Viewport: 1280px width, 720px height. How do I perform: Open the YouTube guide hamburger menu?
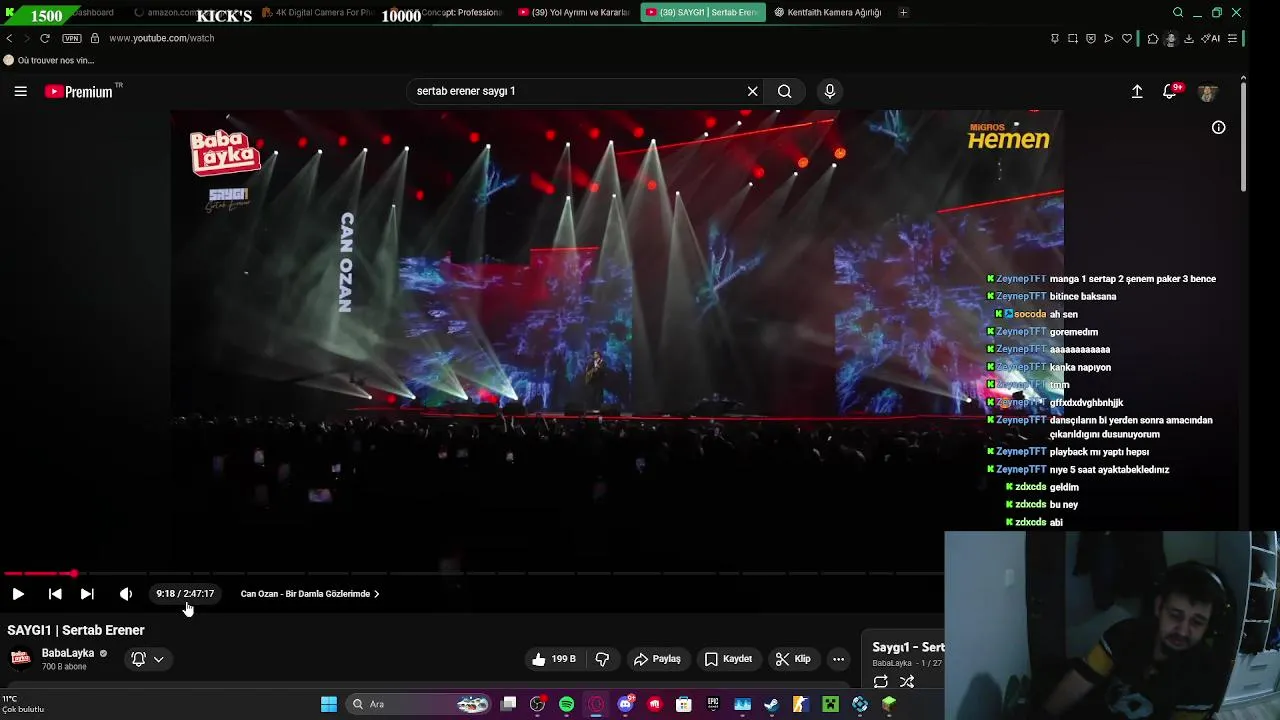click(x=20, y=91)
